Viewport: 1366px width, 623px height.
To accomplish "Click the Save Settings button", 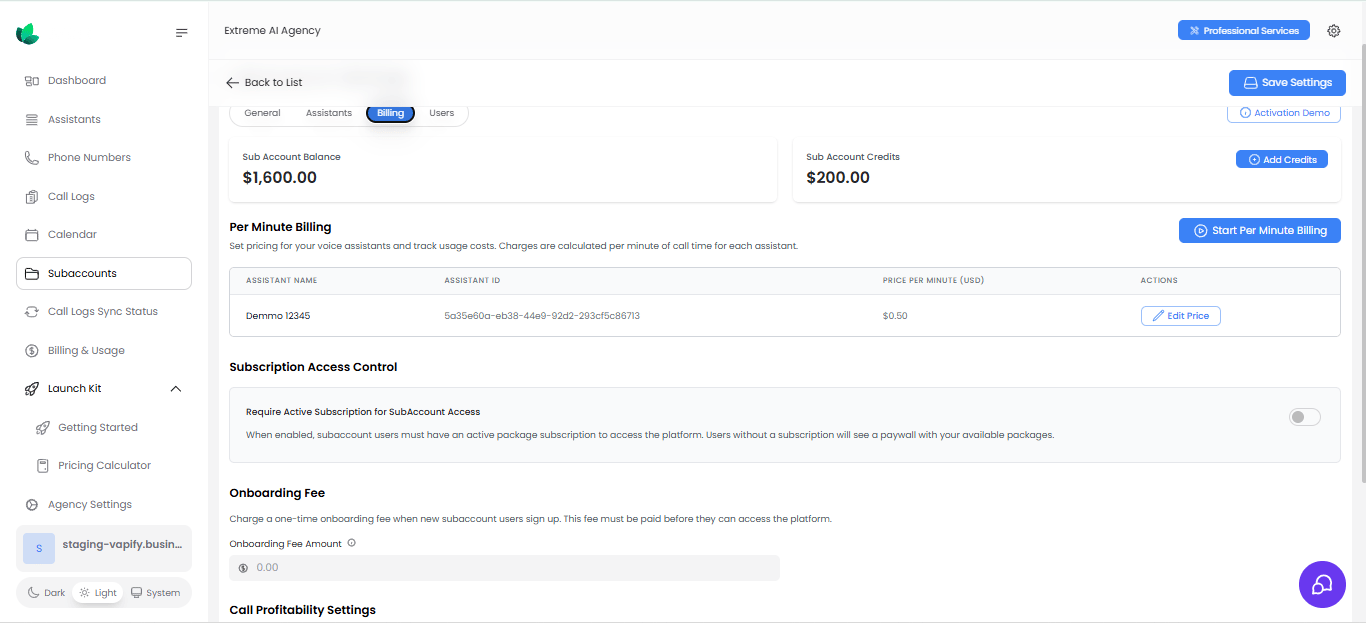I will point(1287,83).
